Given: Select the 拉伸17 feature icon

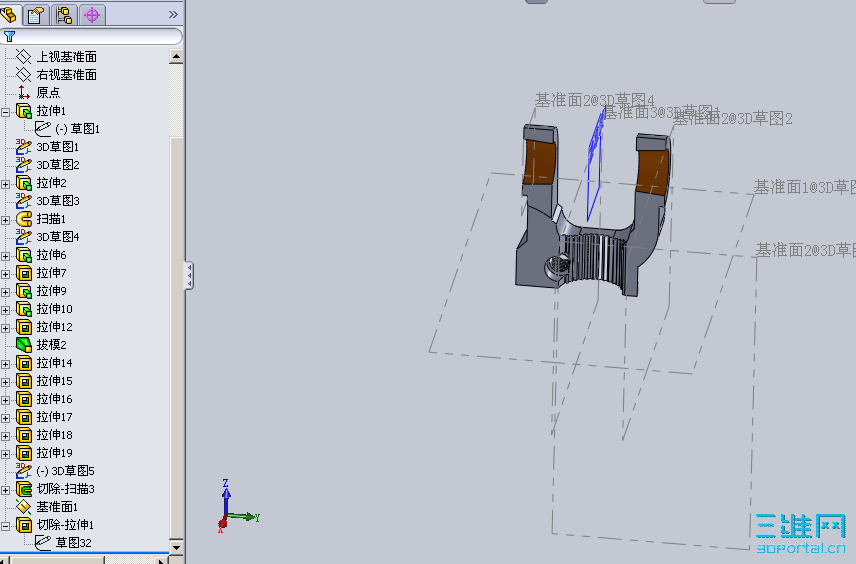Looking at the screenshot, I should click(23, 417).
